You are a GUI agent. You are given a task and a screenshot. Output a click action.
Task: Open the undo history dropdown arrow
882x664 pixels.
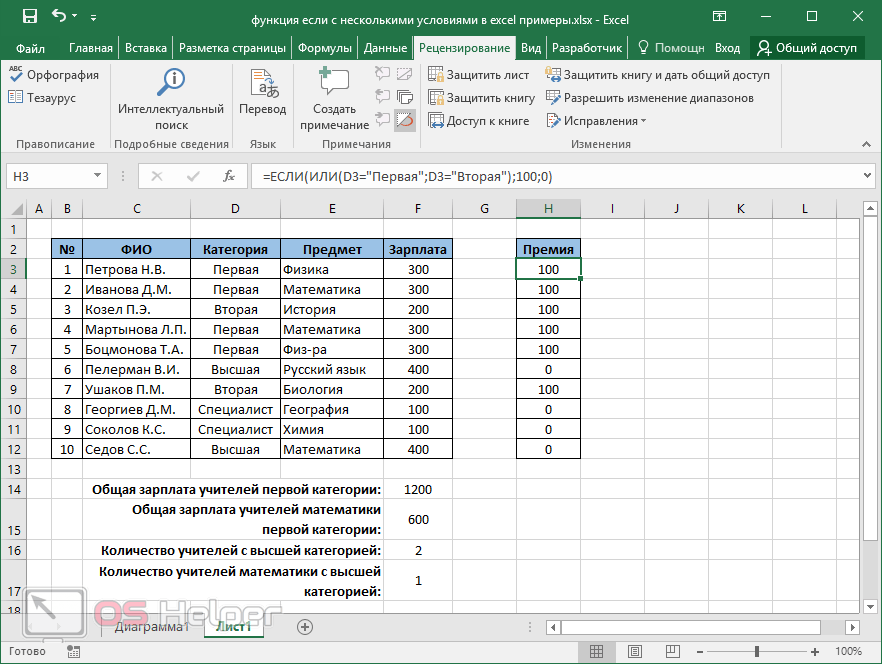coord(74,16)
